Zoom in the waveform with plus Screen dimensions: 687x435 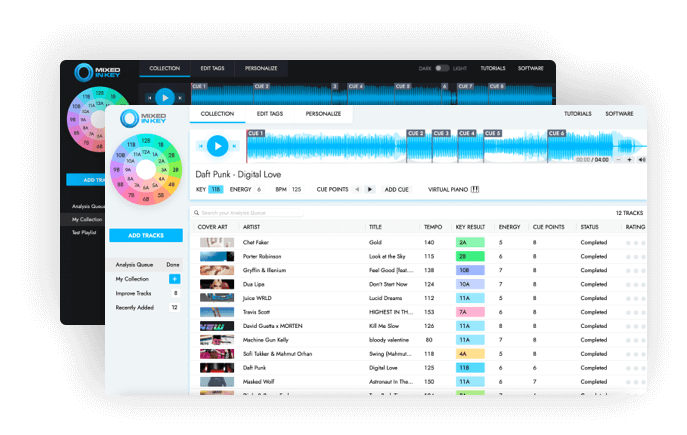pyautogui.click(x=629, y=160)
